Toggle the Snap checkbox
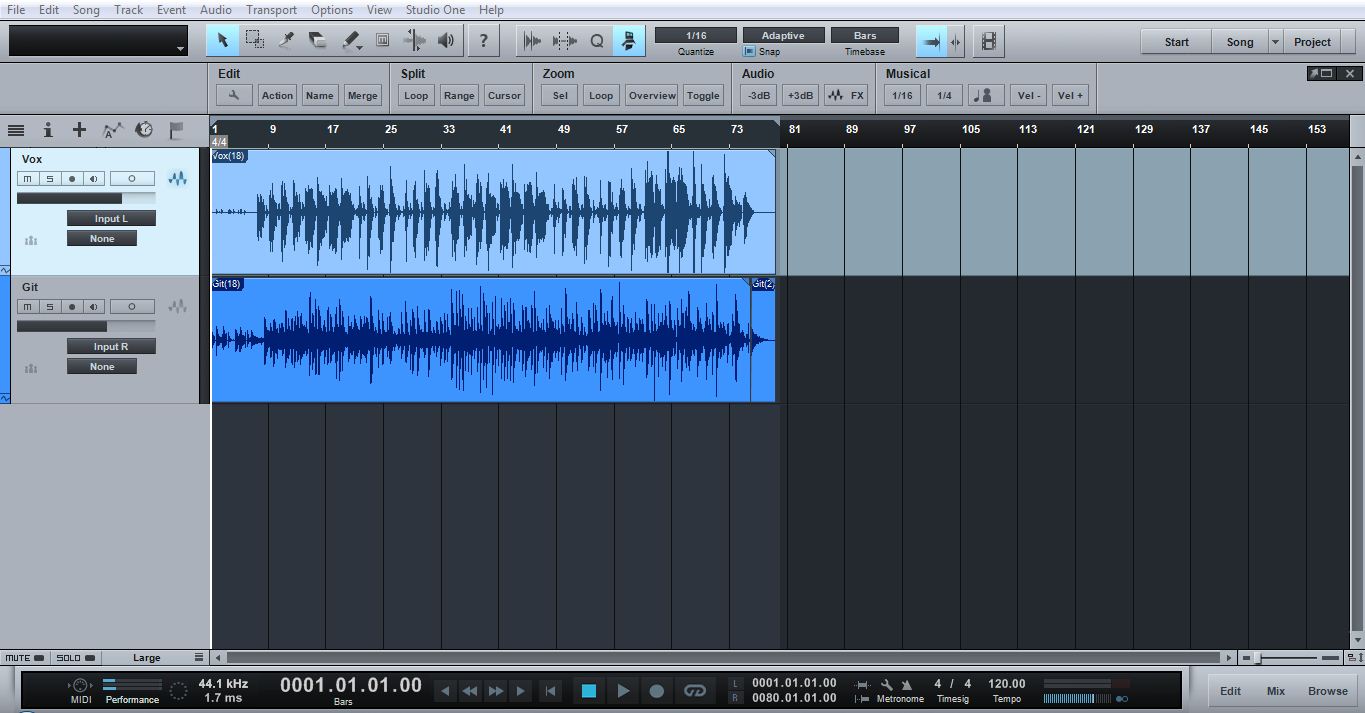This screenshot has height=713, width=1365. (749, 51)
